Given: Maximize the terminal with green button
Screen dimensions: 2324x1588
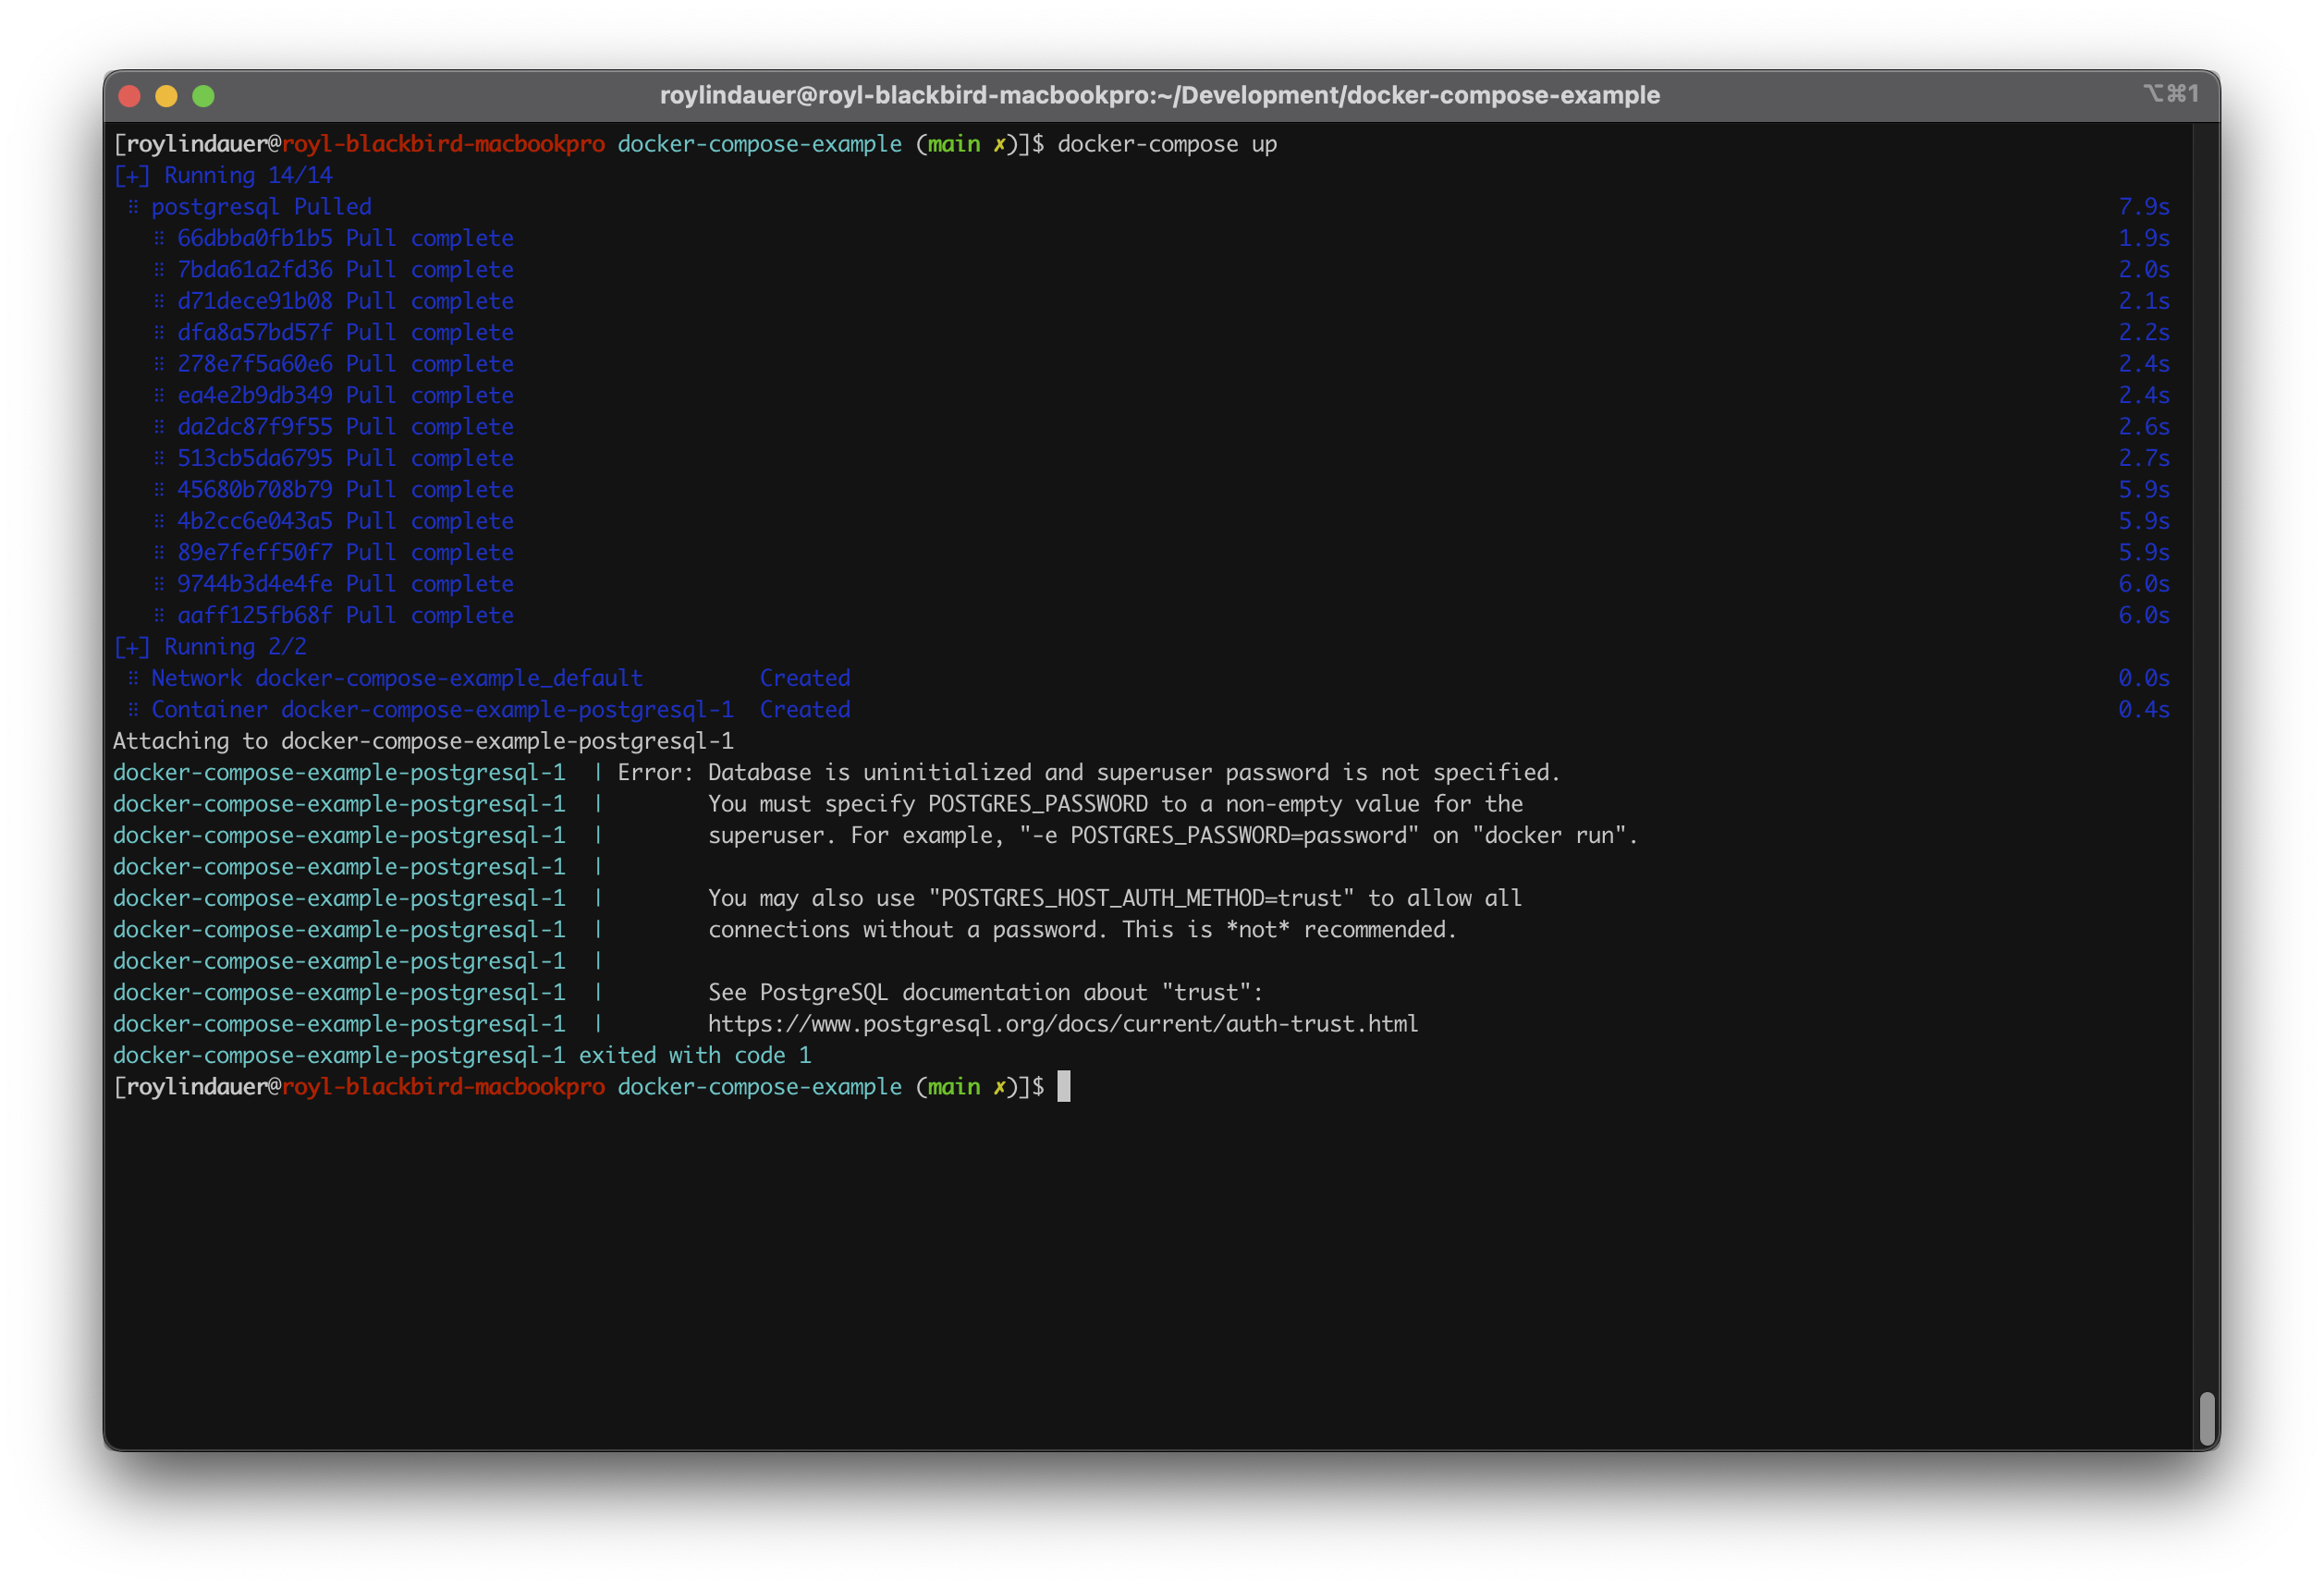Looking at the screenshot, I should [203, 96].
